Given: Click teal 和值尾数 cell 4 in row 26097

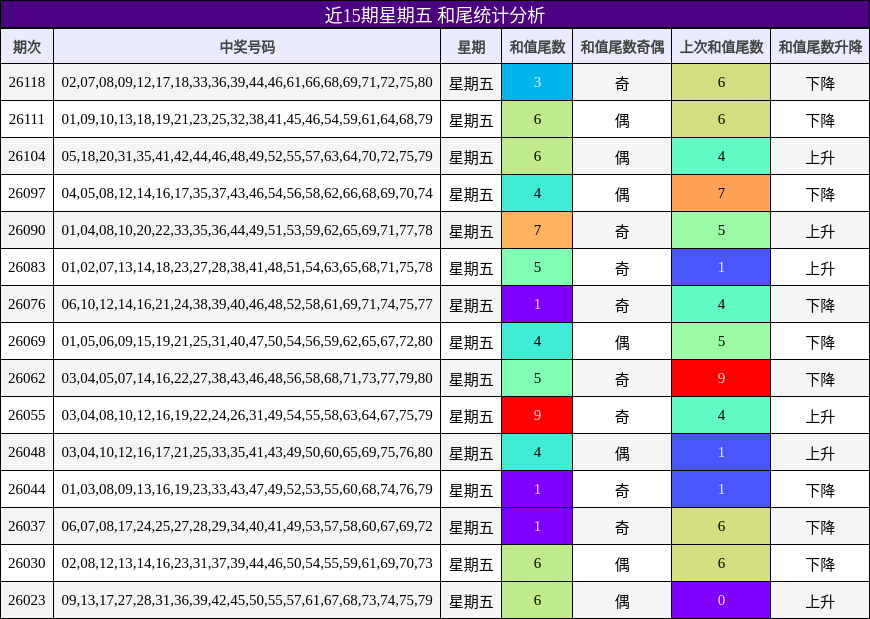Looking at the screenshot, I should point(537,193).
